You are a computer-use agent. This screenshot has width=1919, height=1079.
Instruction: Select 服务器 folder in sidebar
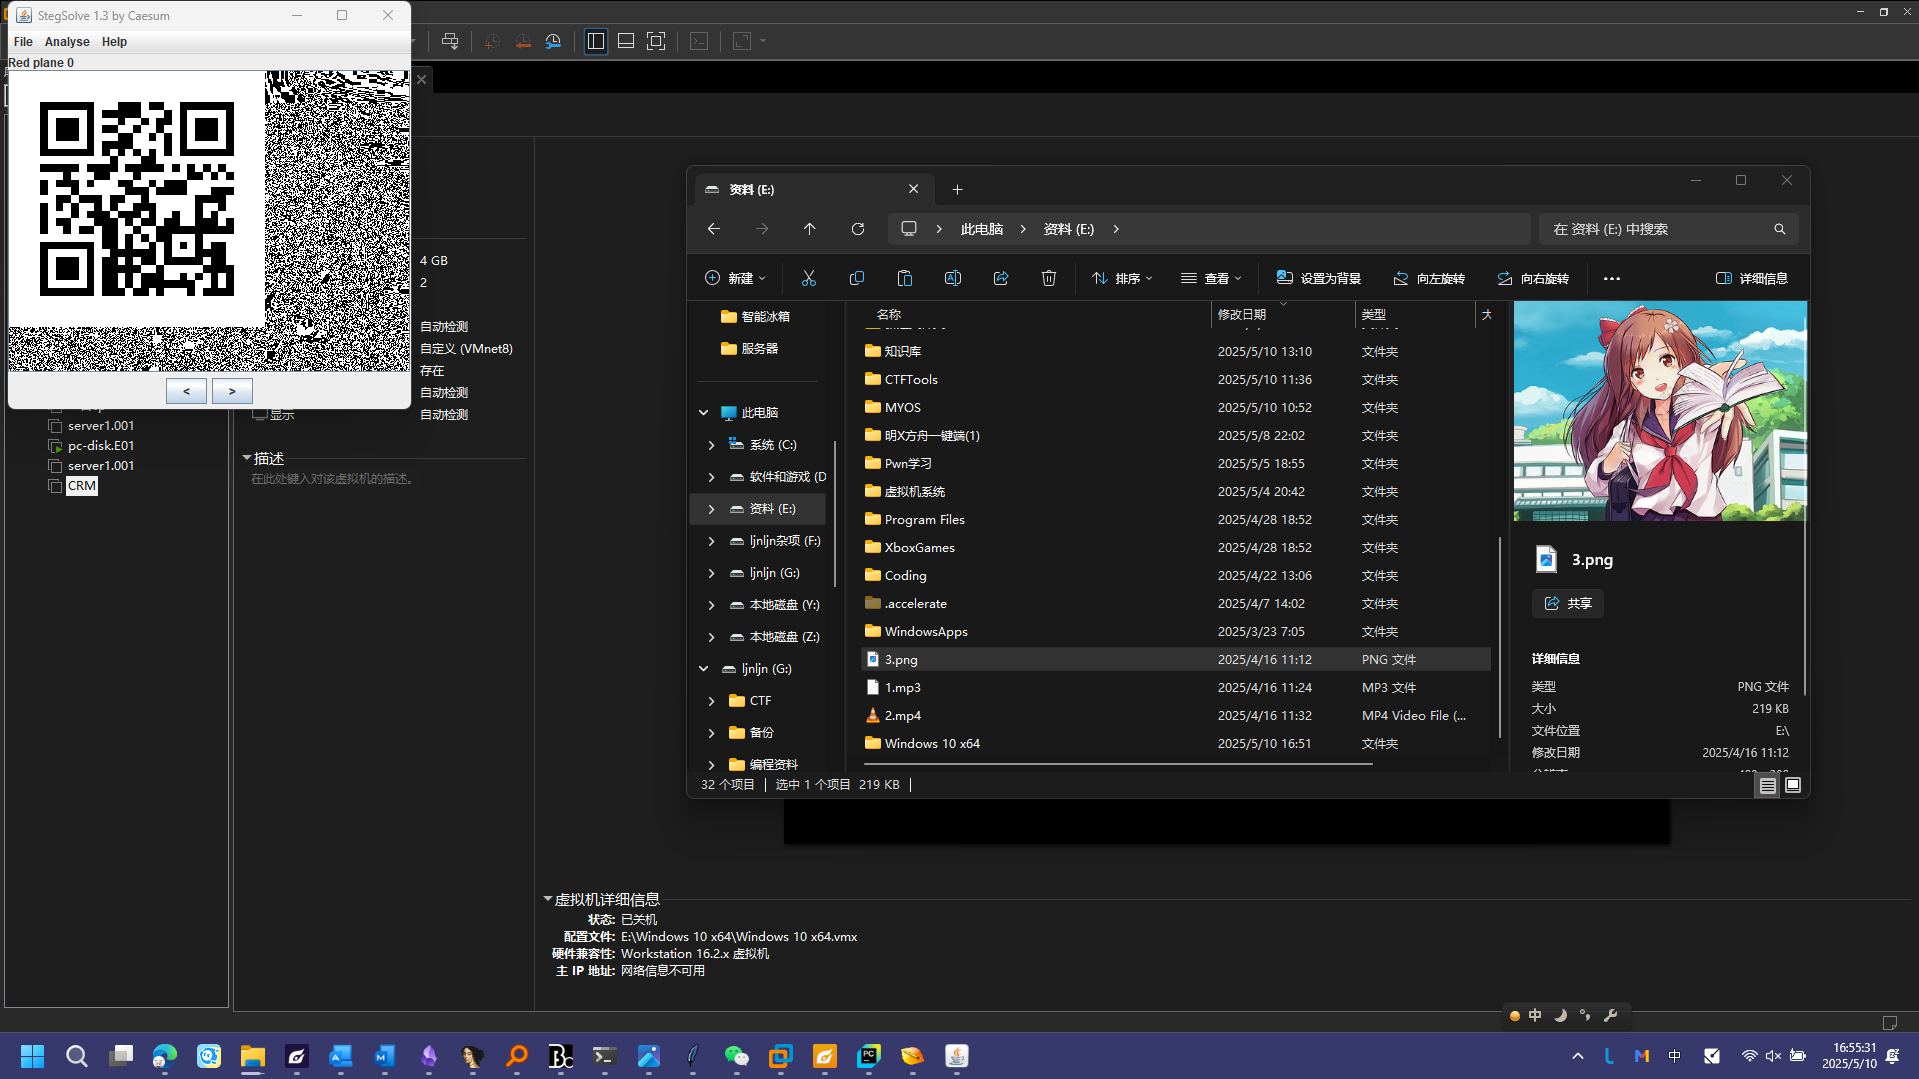(x=750, y=348)
